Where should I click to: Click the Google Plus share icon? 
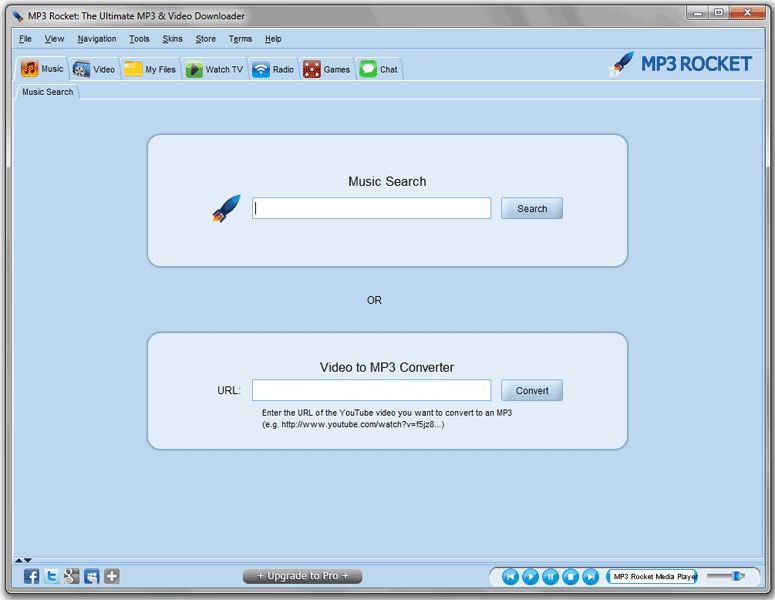tap(71, 576)
